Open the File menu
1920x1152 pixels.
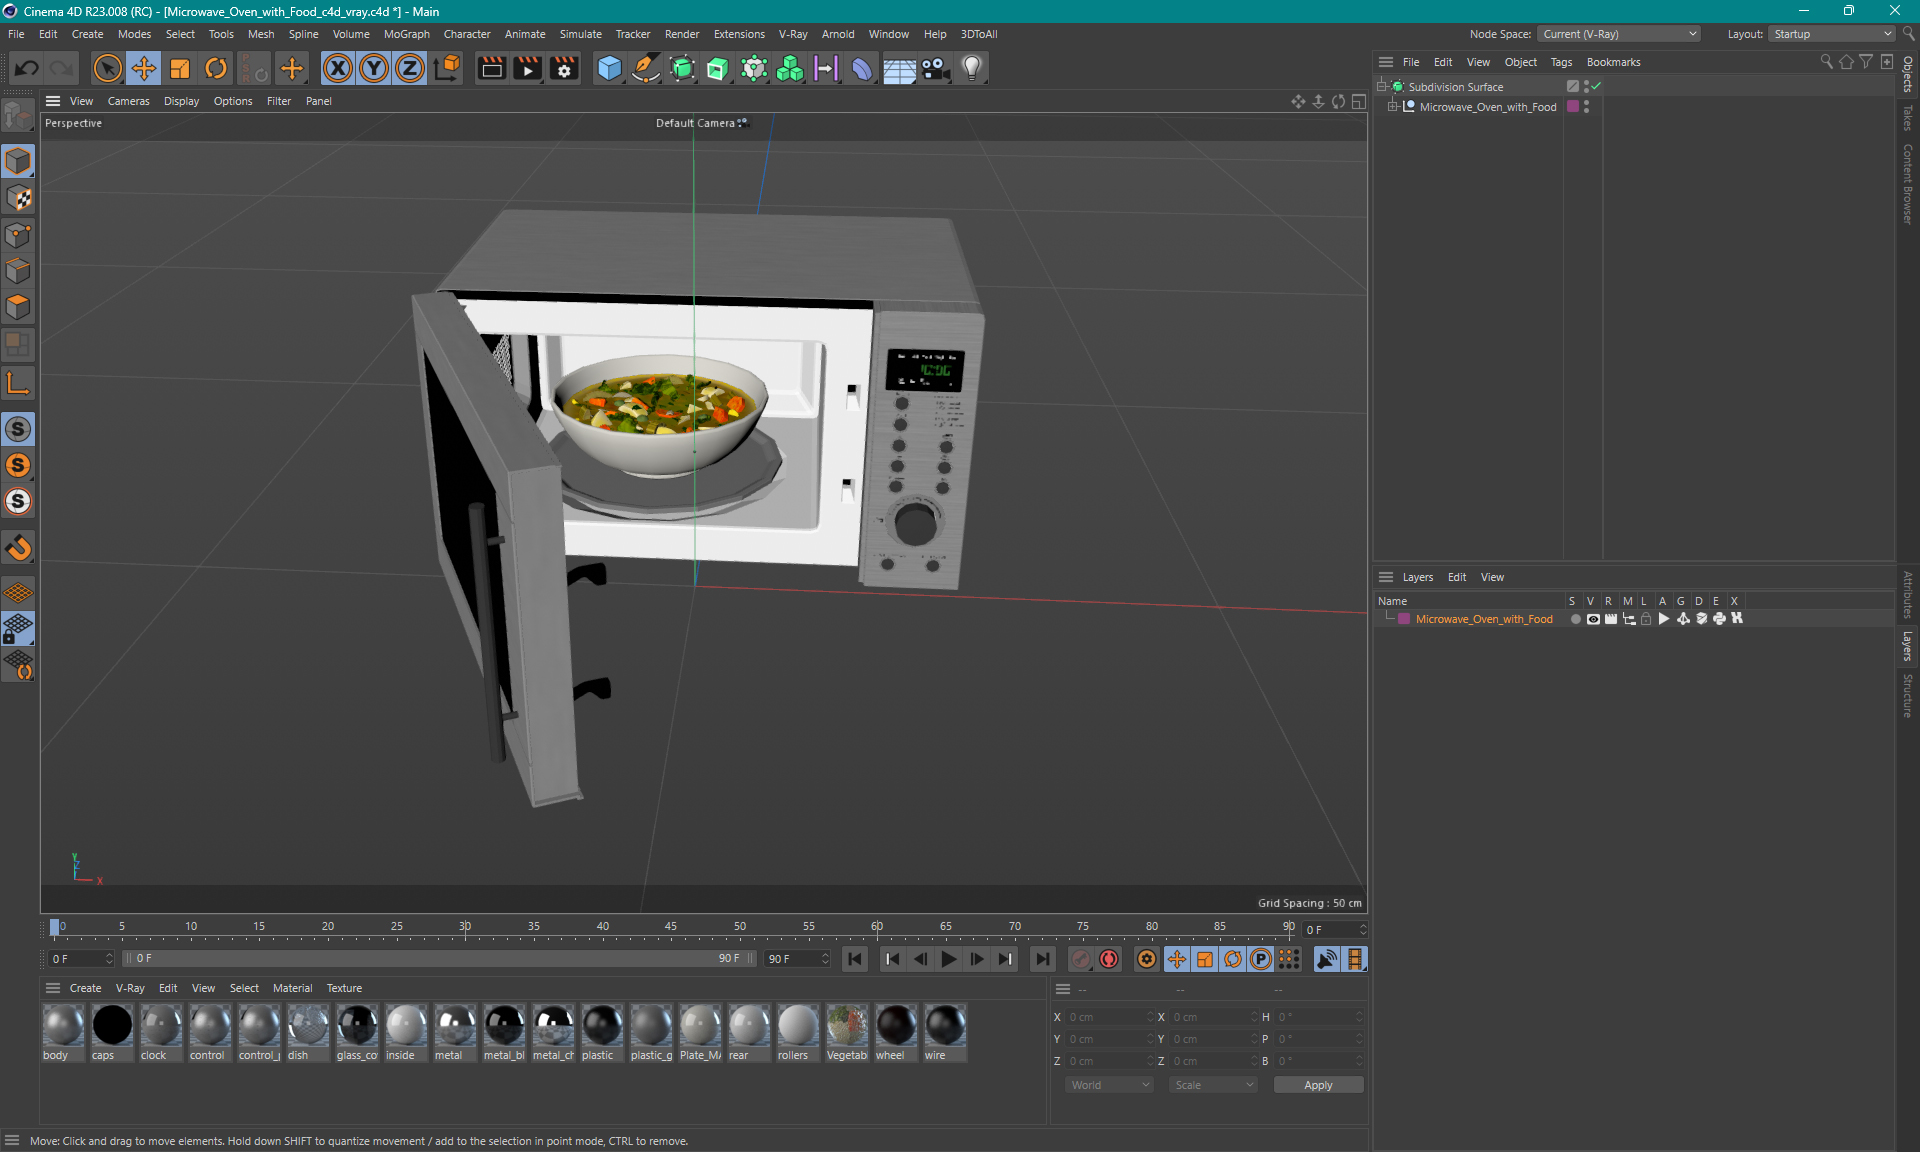[16, 34]
